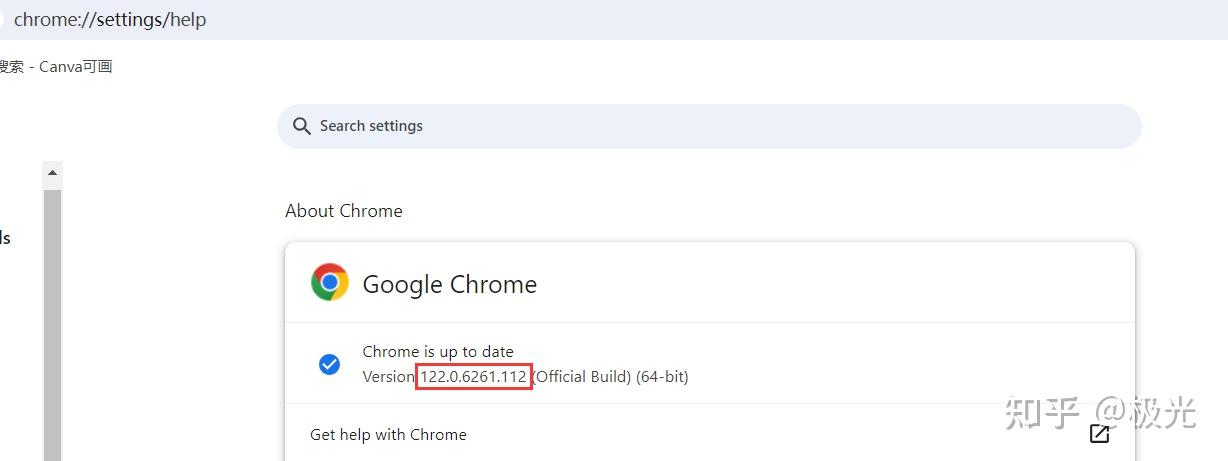Click the "(Official Build) (64-bit)" text
Screen dimensions: 1228x461
coord(611,377)
